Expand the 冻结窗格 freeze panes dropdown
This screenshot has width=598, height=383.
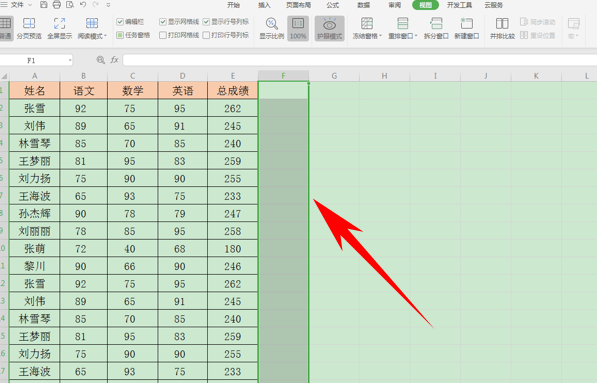pyautogui.click(x=367, y=28)
